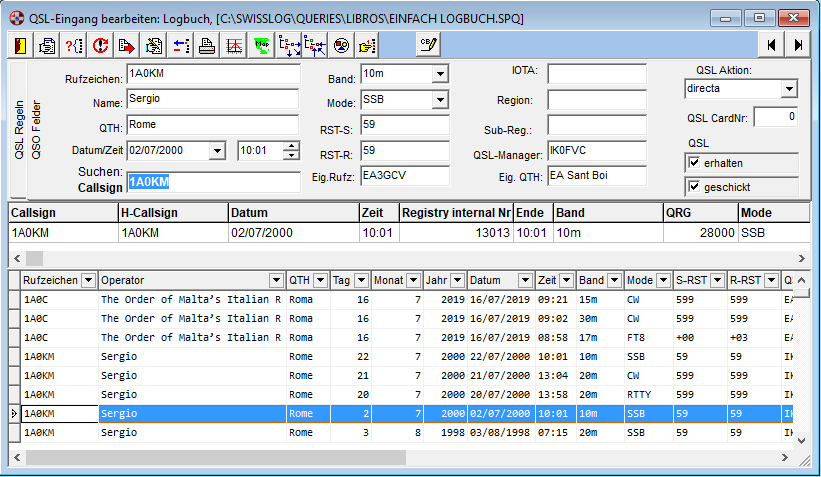Click the CB pencil edit icon
The image size is (821, 477).
[429, 45]
